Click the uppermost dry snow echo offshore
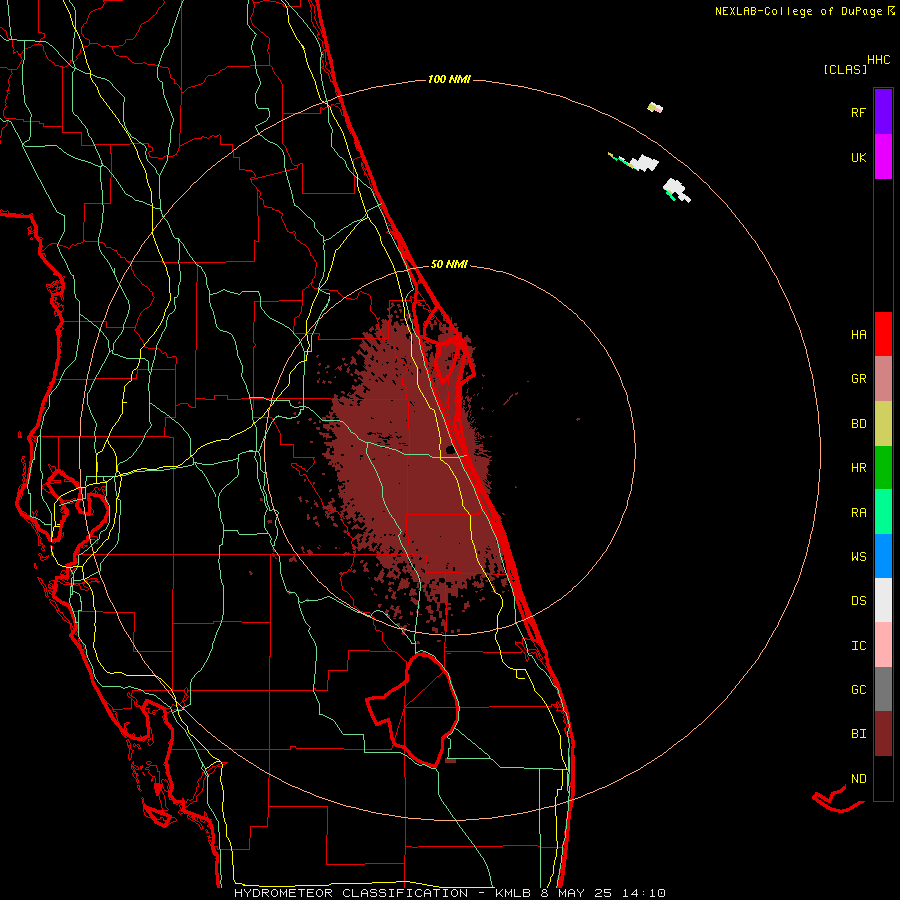This screenshot has width=900, height=900. coord(655,107)
